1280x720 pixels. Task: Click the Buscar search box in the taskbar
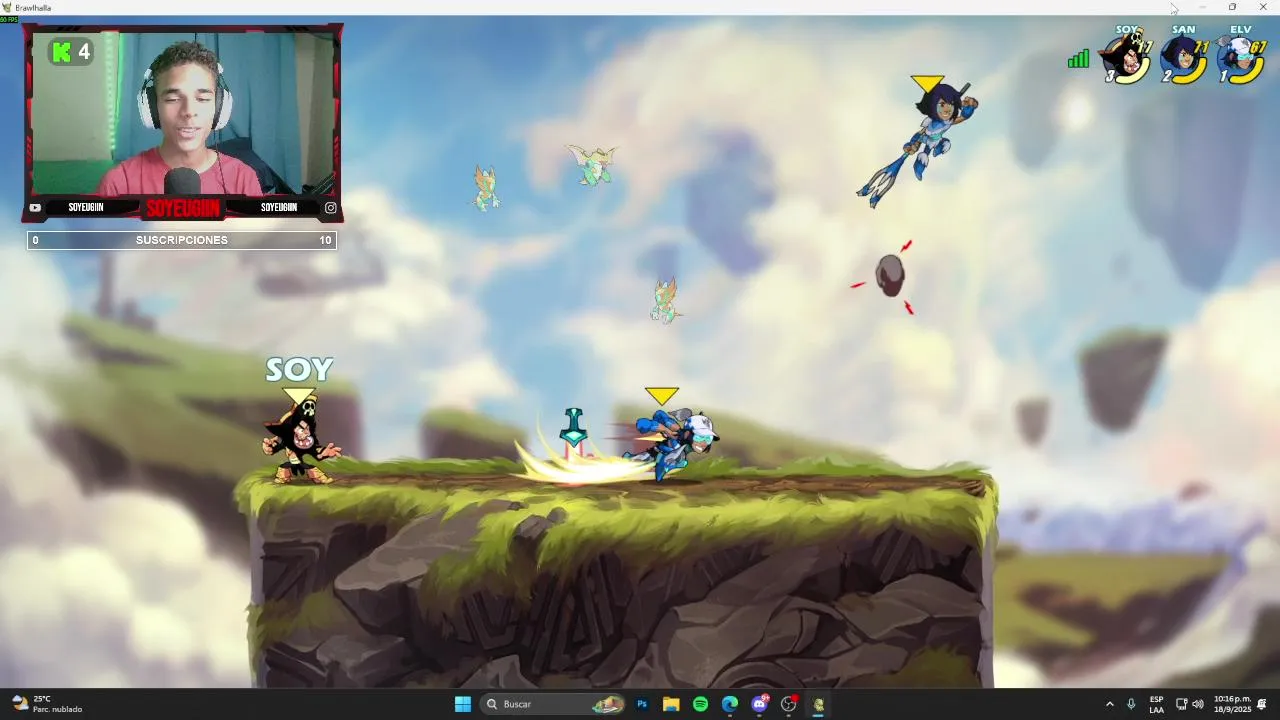pyautogui.click(x=554, y=704)
